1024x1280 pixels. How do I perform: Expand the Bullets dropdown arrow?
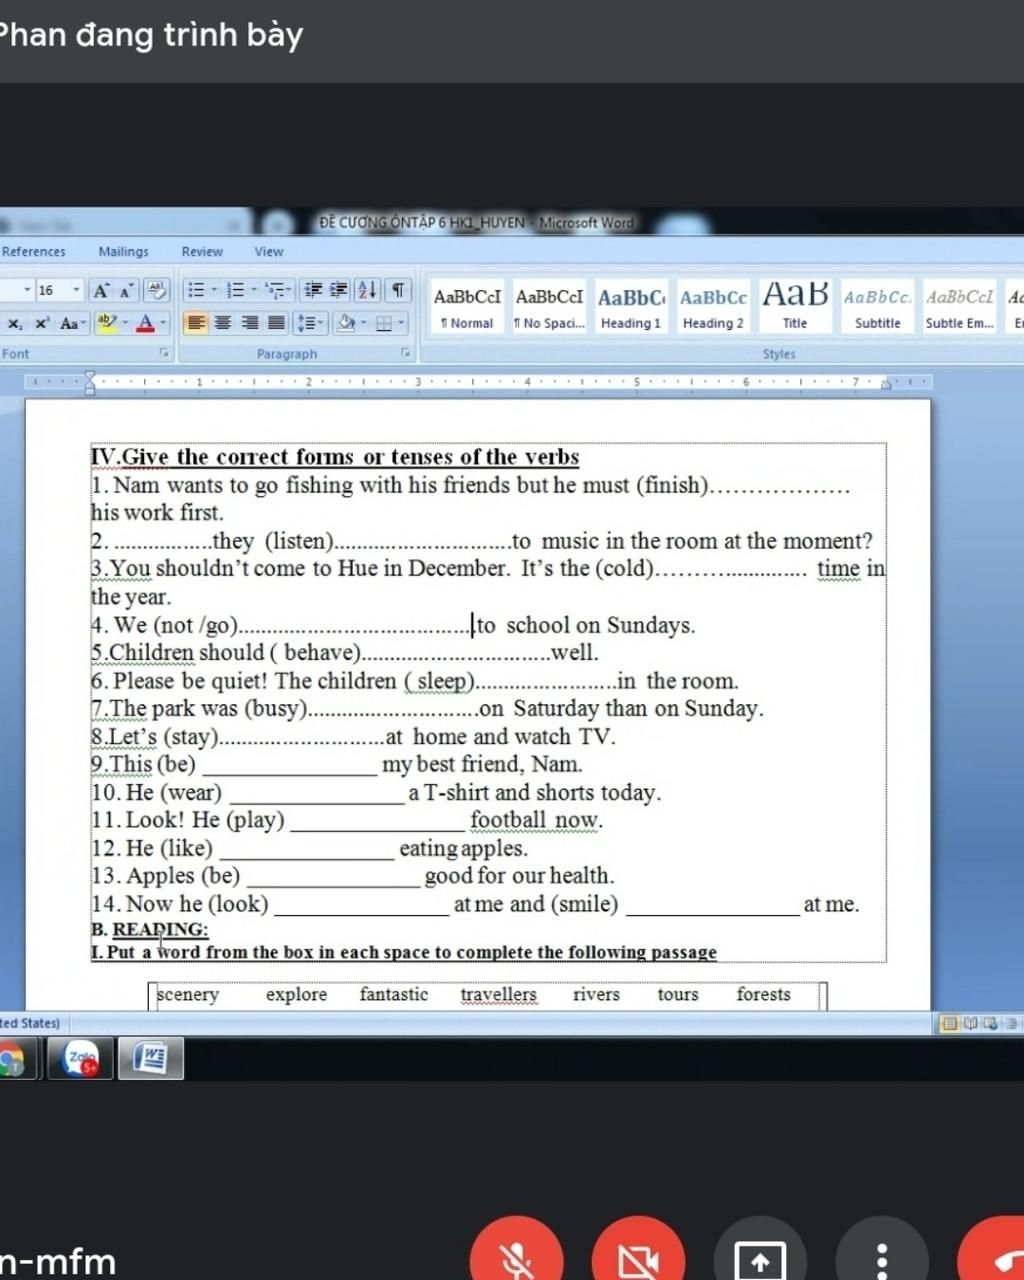coord(214,291)
